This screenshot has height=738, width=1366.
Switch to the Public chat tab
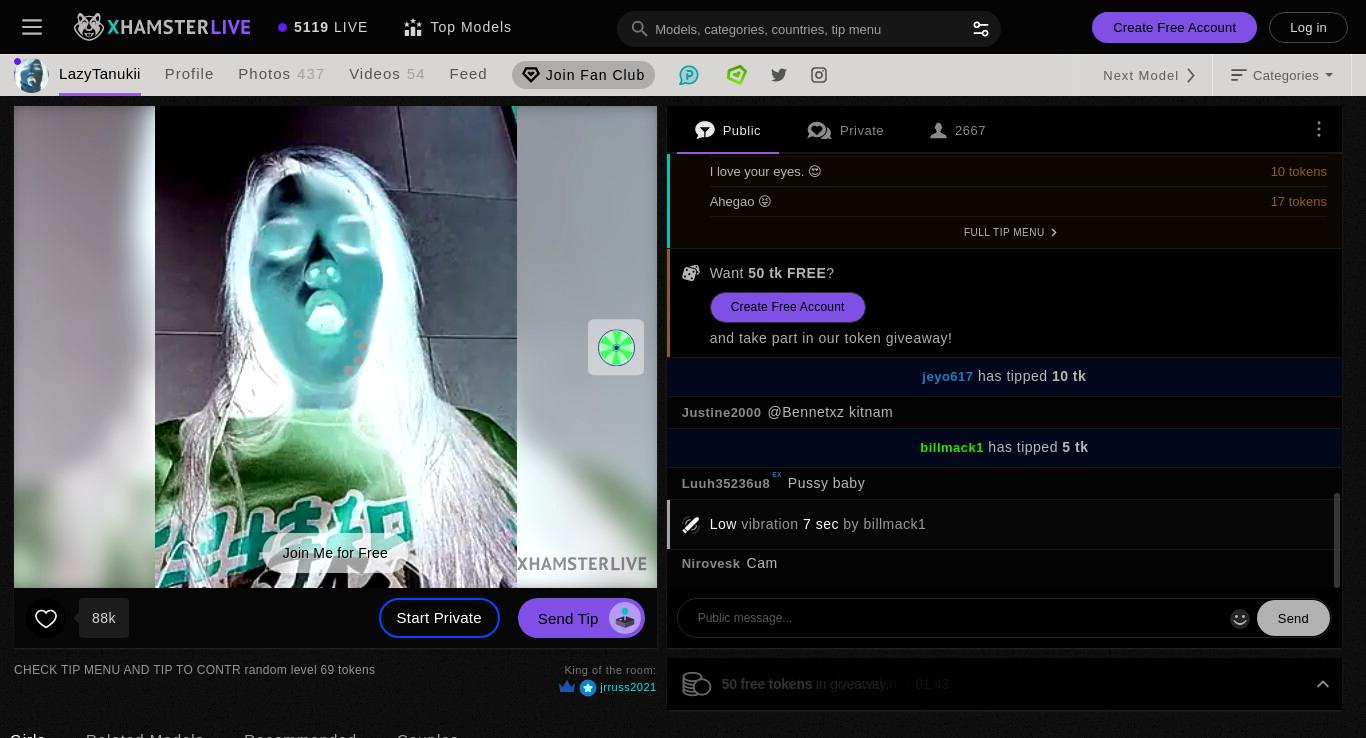(728, 130)
